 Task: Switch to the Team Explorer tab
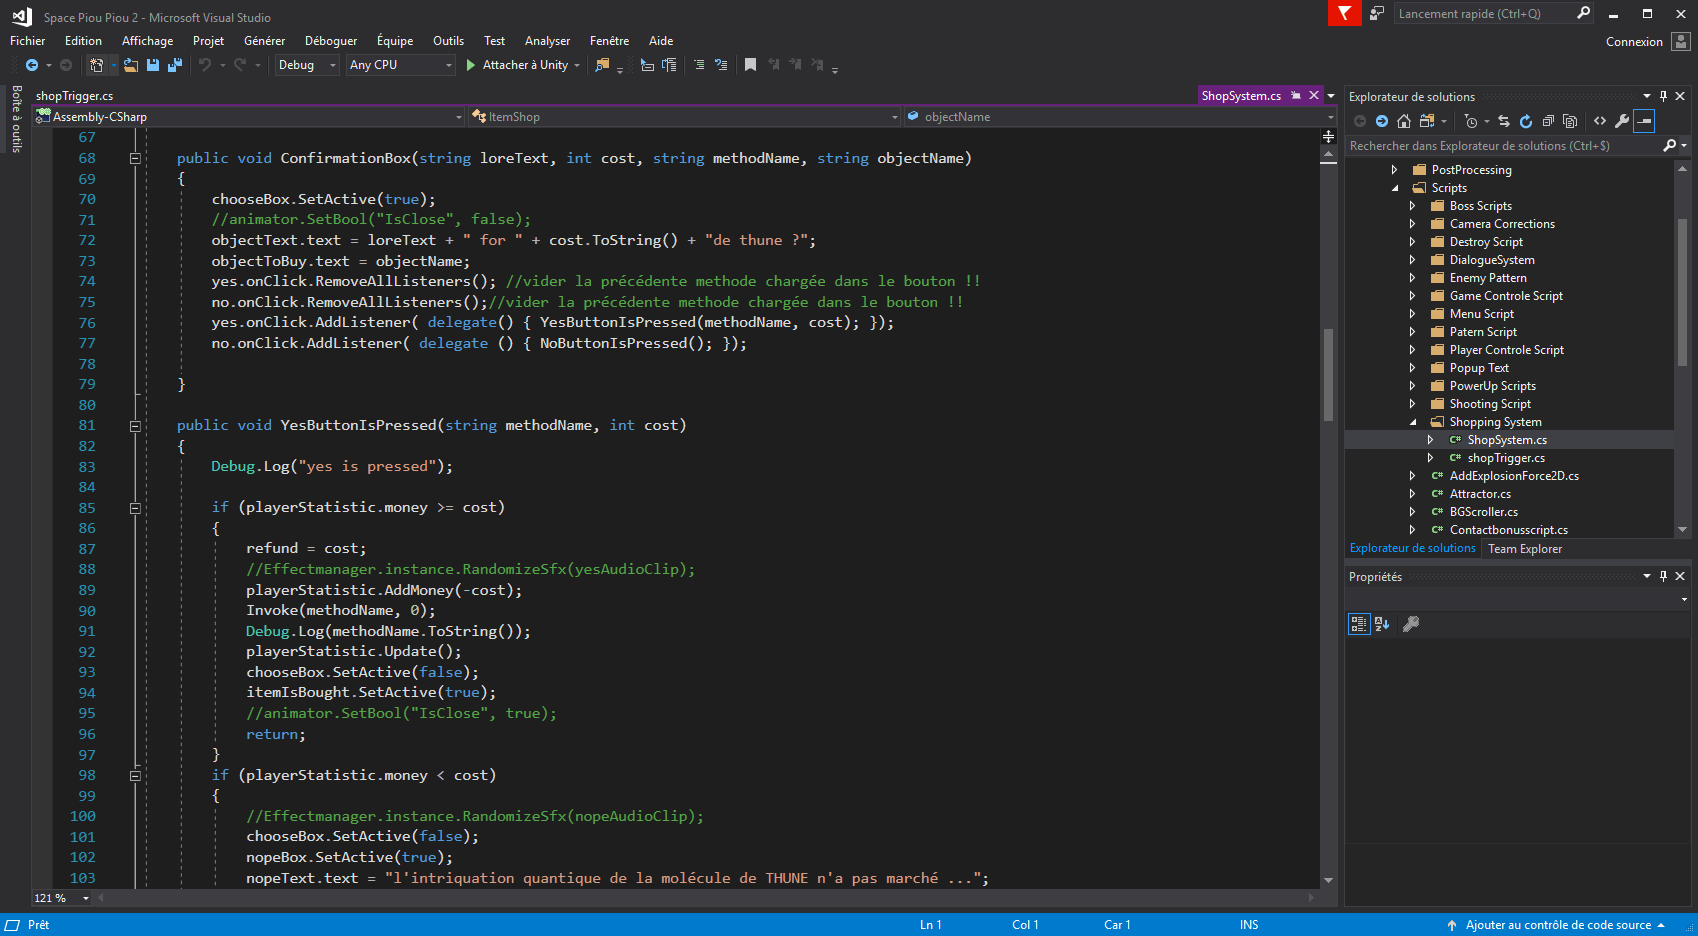pyautogui.click(x=1524, y=549)
